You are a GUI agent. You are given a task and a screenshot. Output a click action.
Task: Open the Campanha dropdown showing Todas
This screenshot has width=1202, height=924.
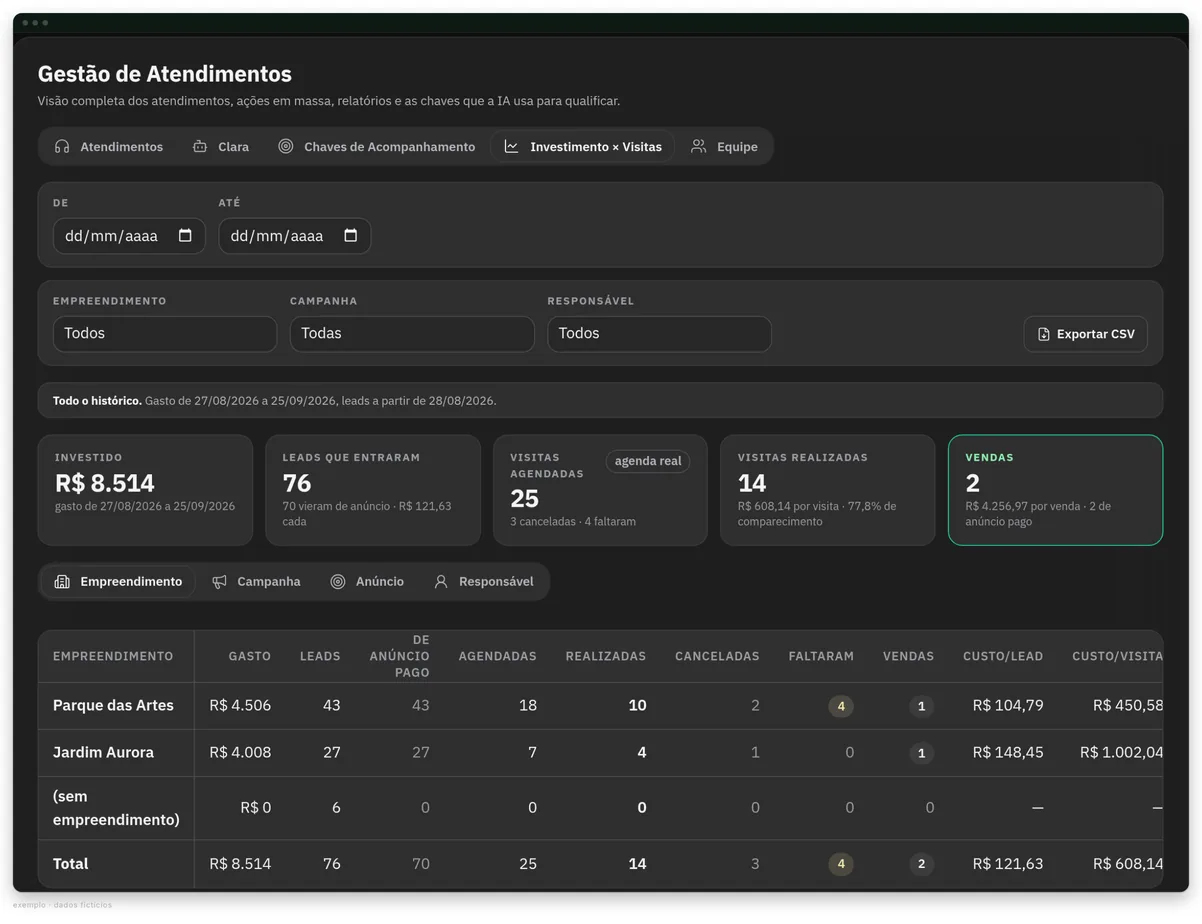[412, 334]
